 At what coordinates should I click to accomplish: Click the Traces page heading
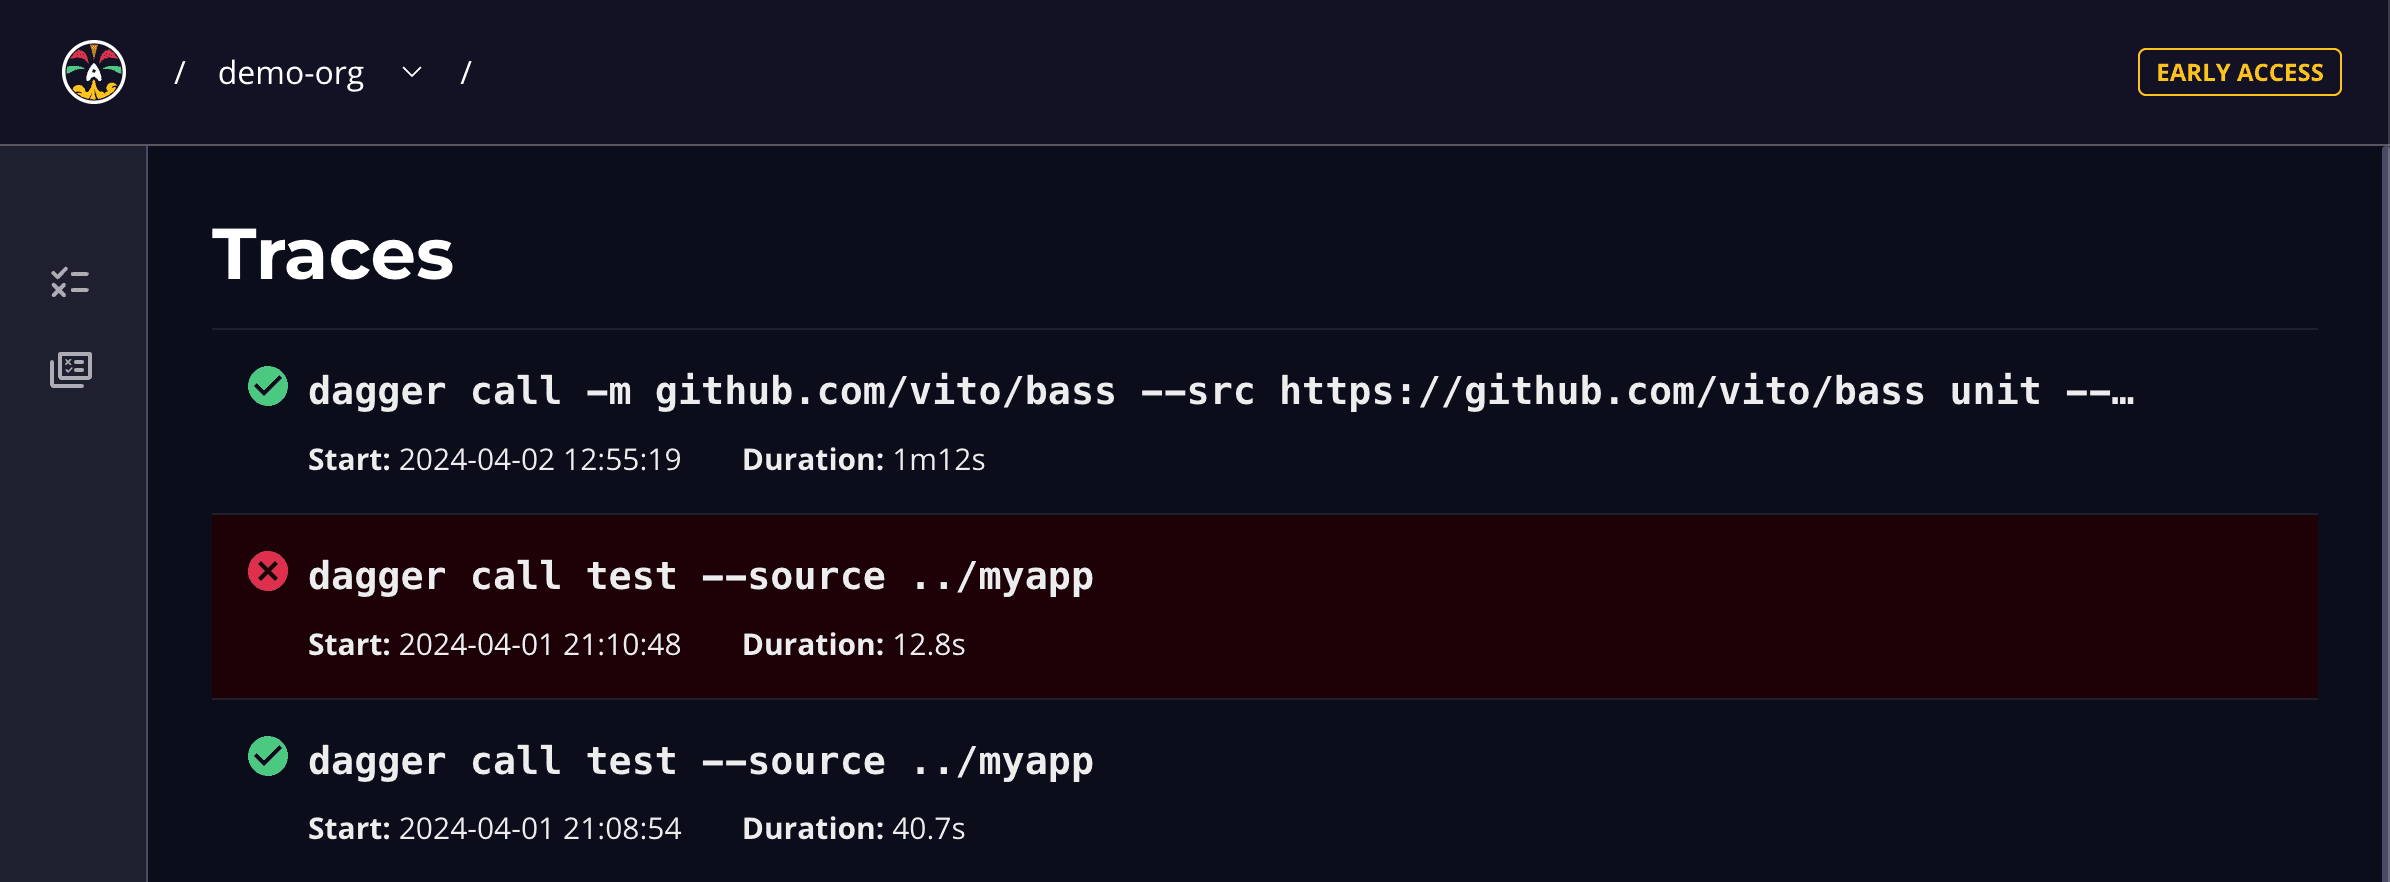pyautogui.click(x=333, y=254)
